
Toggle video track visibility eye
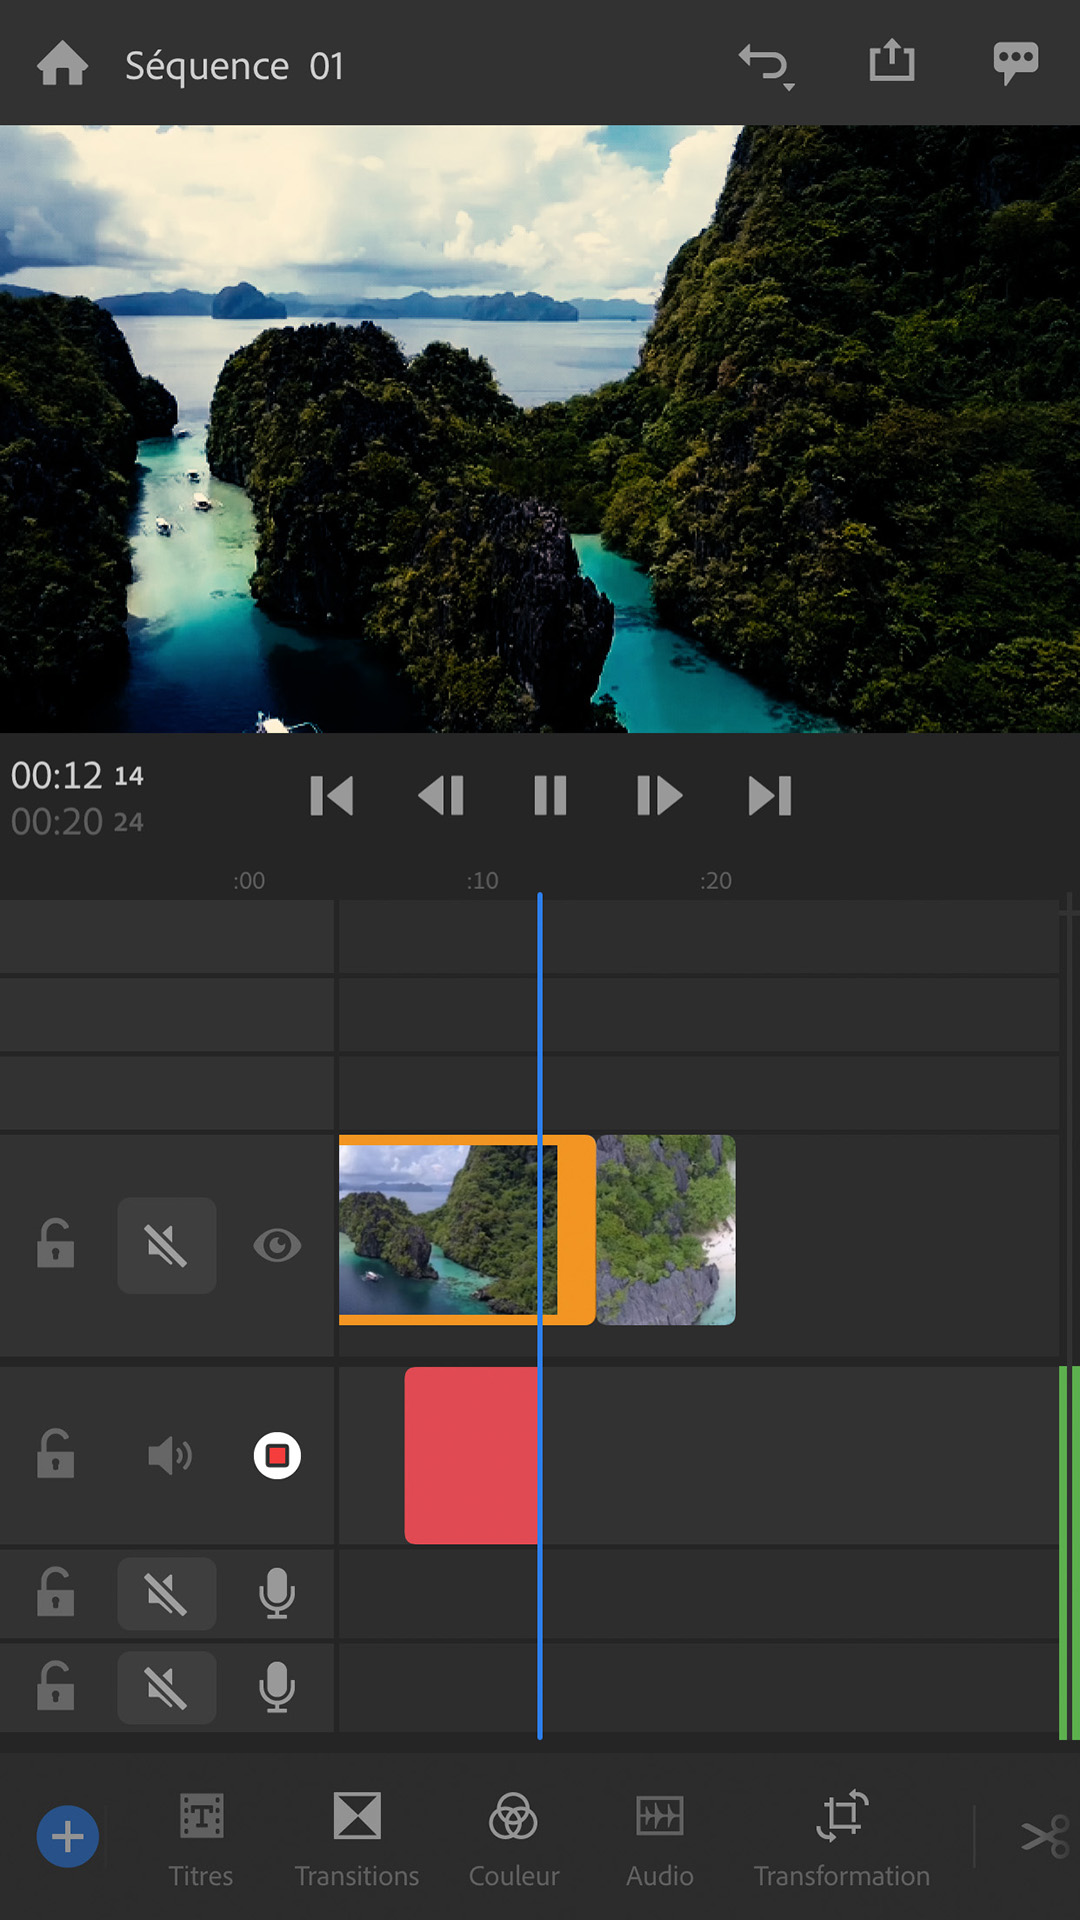pos(277,1246)
